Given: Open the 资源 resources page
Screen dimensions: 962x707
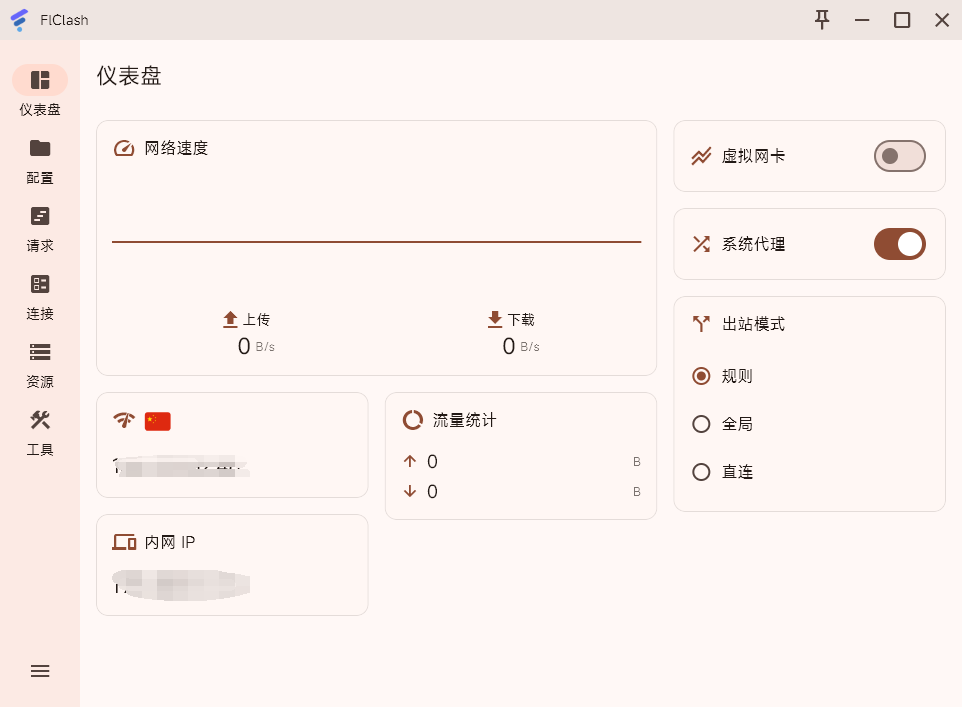Looking at the screenshot, I should click(40, 353).
